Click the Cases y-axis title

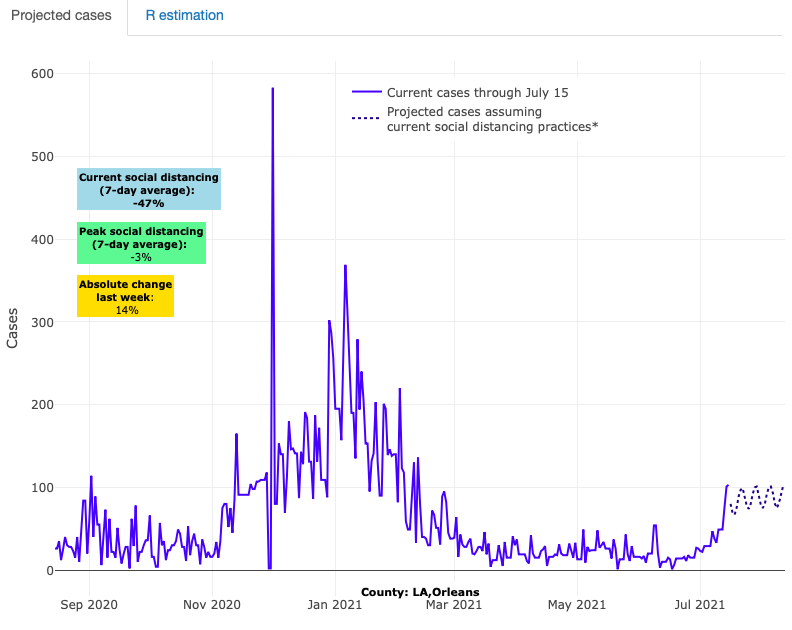coord(13,326)
